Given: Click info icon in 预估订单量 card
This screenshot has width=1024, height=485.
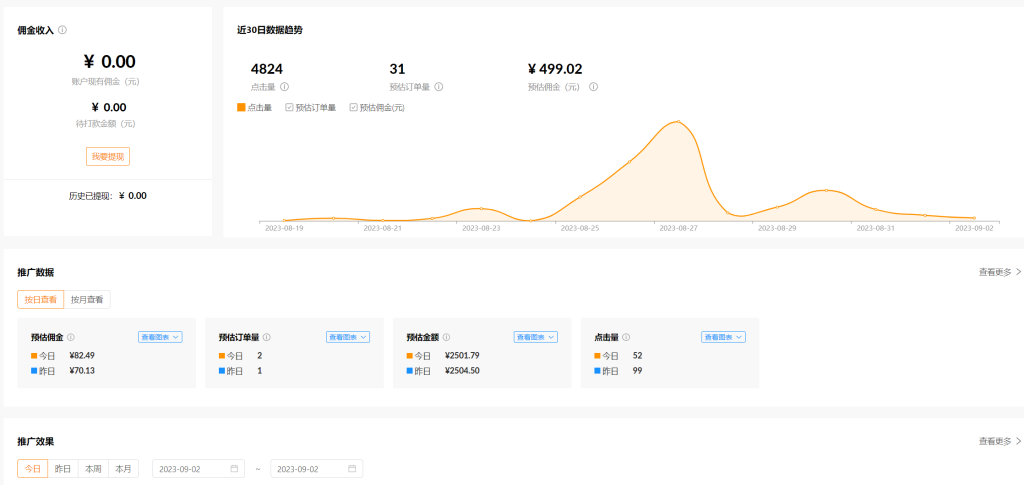Looking at the screenshot, I should click(266, 337).
